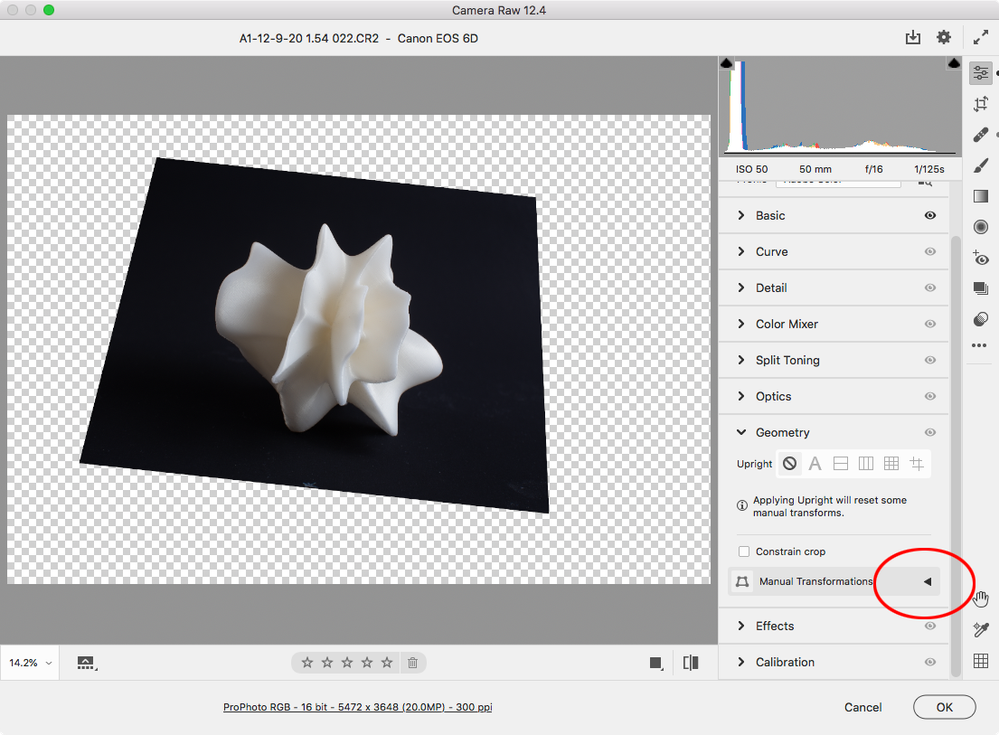Screen dimensions: 999x735
Task: Toggle the grid overlay icon
Action: pyautogui.click(x=981, y=661)
